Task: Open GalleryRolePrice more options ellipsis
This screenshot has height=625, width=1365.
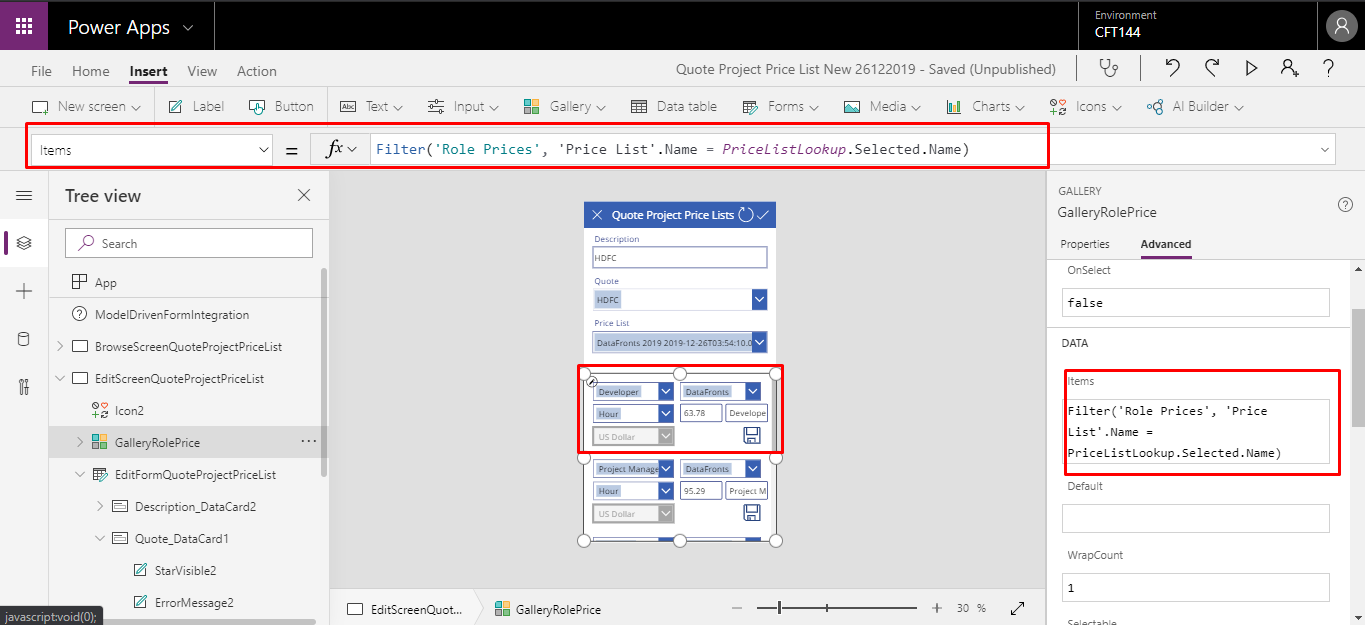Action: (309, 441)
